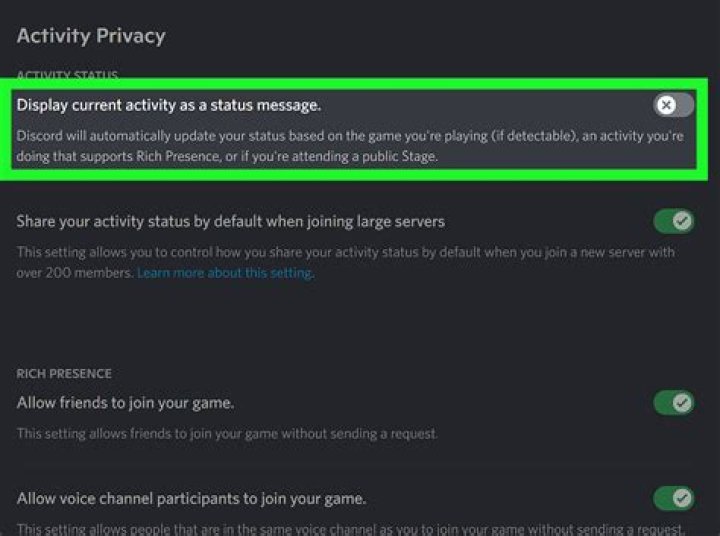Click the Share your activity status setting title
Viewport: 720px width, 536px height.
(230, 221)
